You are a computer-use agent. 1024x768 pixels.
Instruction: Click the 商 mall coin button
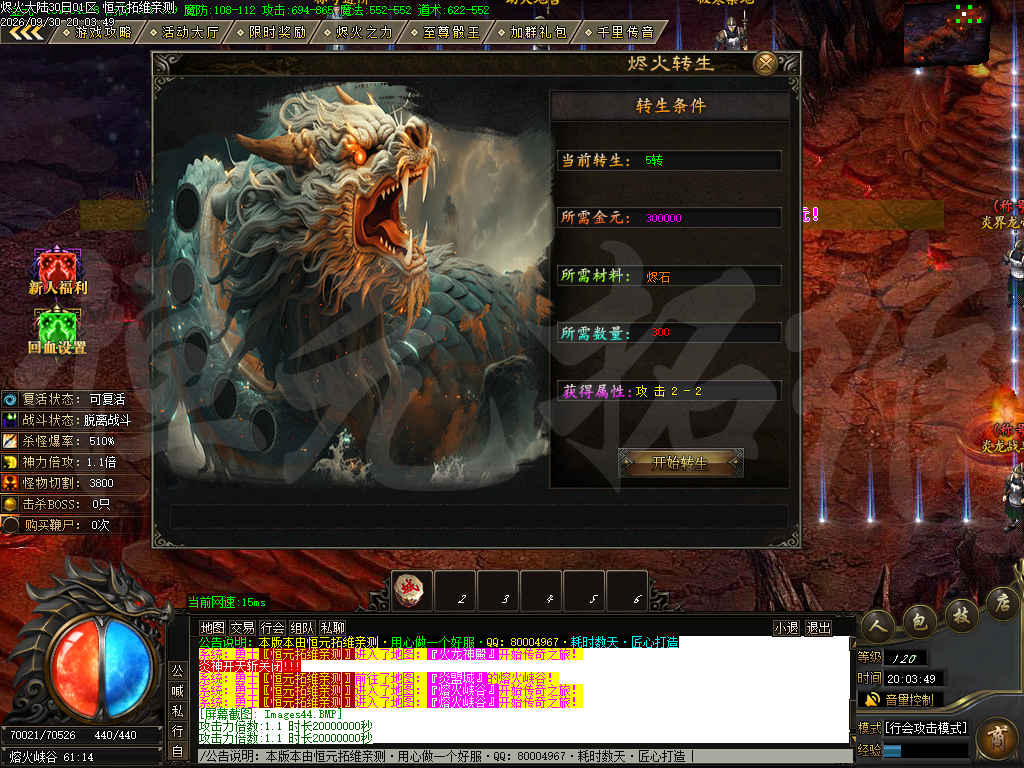[997, 741]
